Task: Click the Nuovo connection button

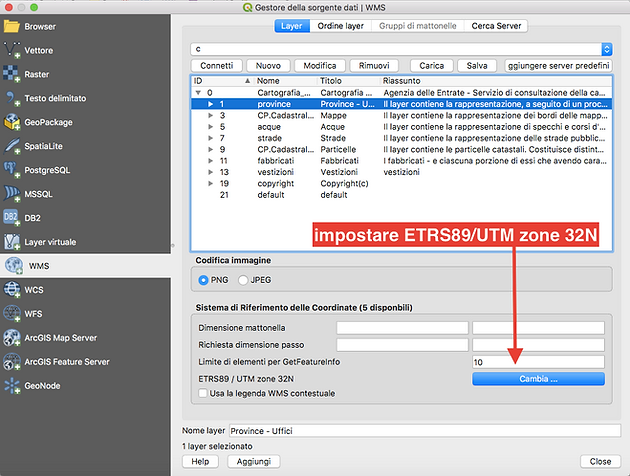Action: point(268,65)
